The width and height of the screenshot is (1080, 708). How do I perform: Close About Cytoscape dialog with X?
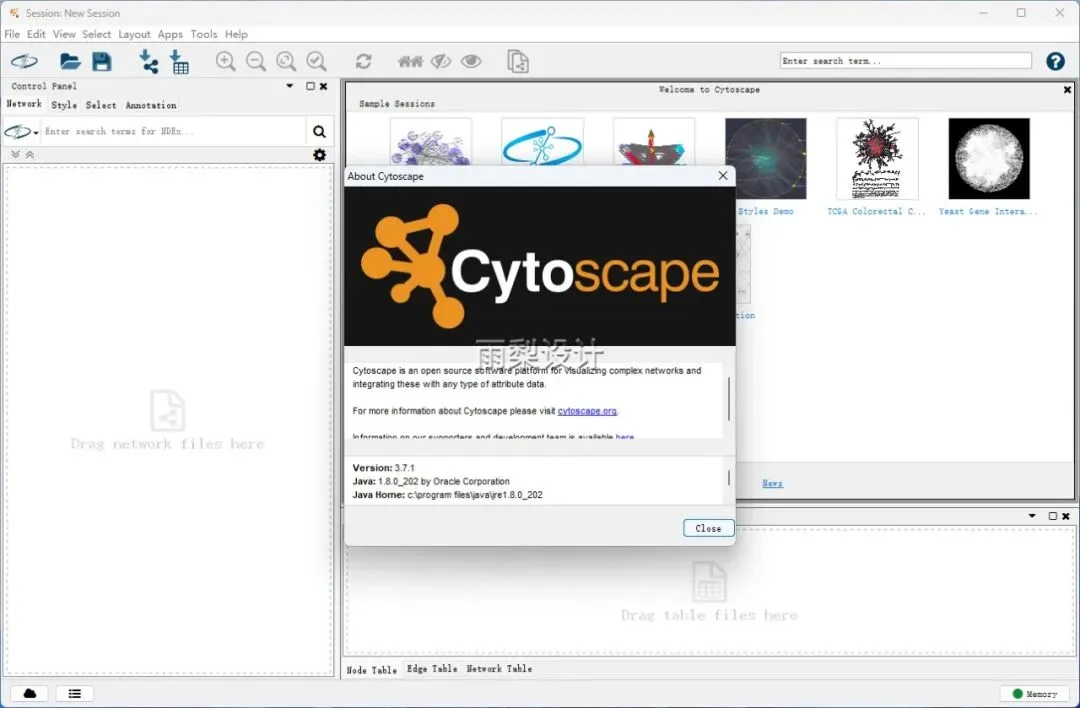[723, 176]
